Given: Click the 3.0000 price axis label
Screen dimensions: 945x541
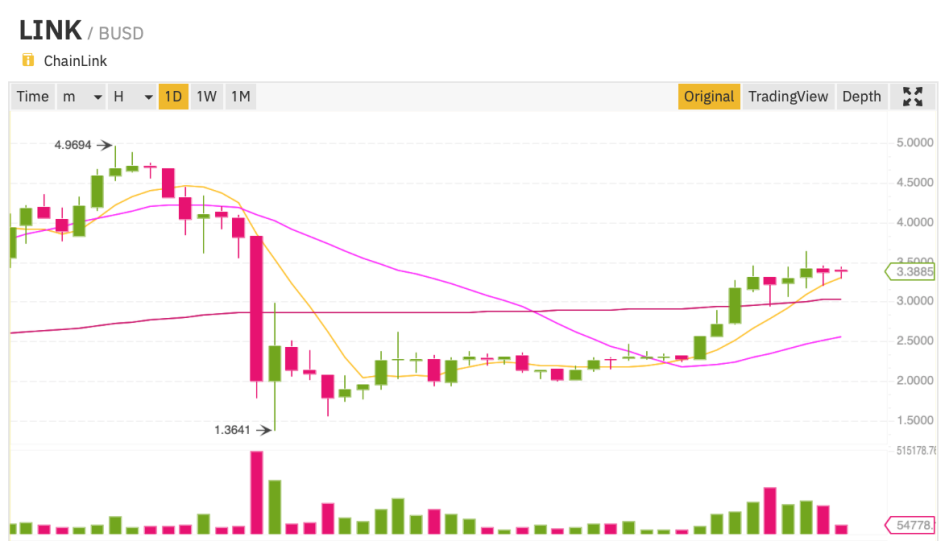Looking at the screenshot, I should coord(915,301).
